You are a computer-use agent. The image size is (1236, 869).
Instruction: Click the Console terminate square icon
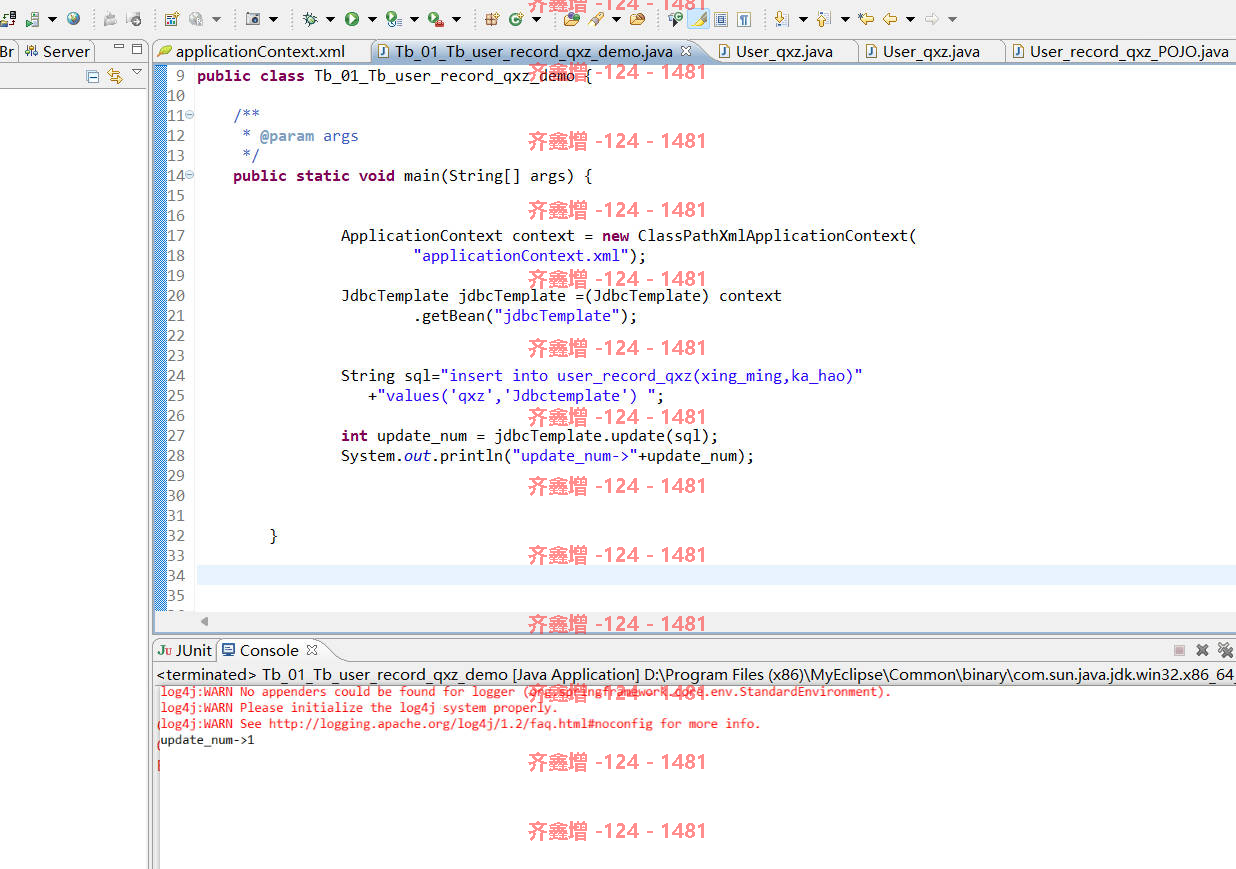coord(1179,650)
